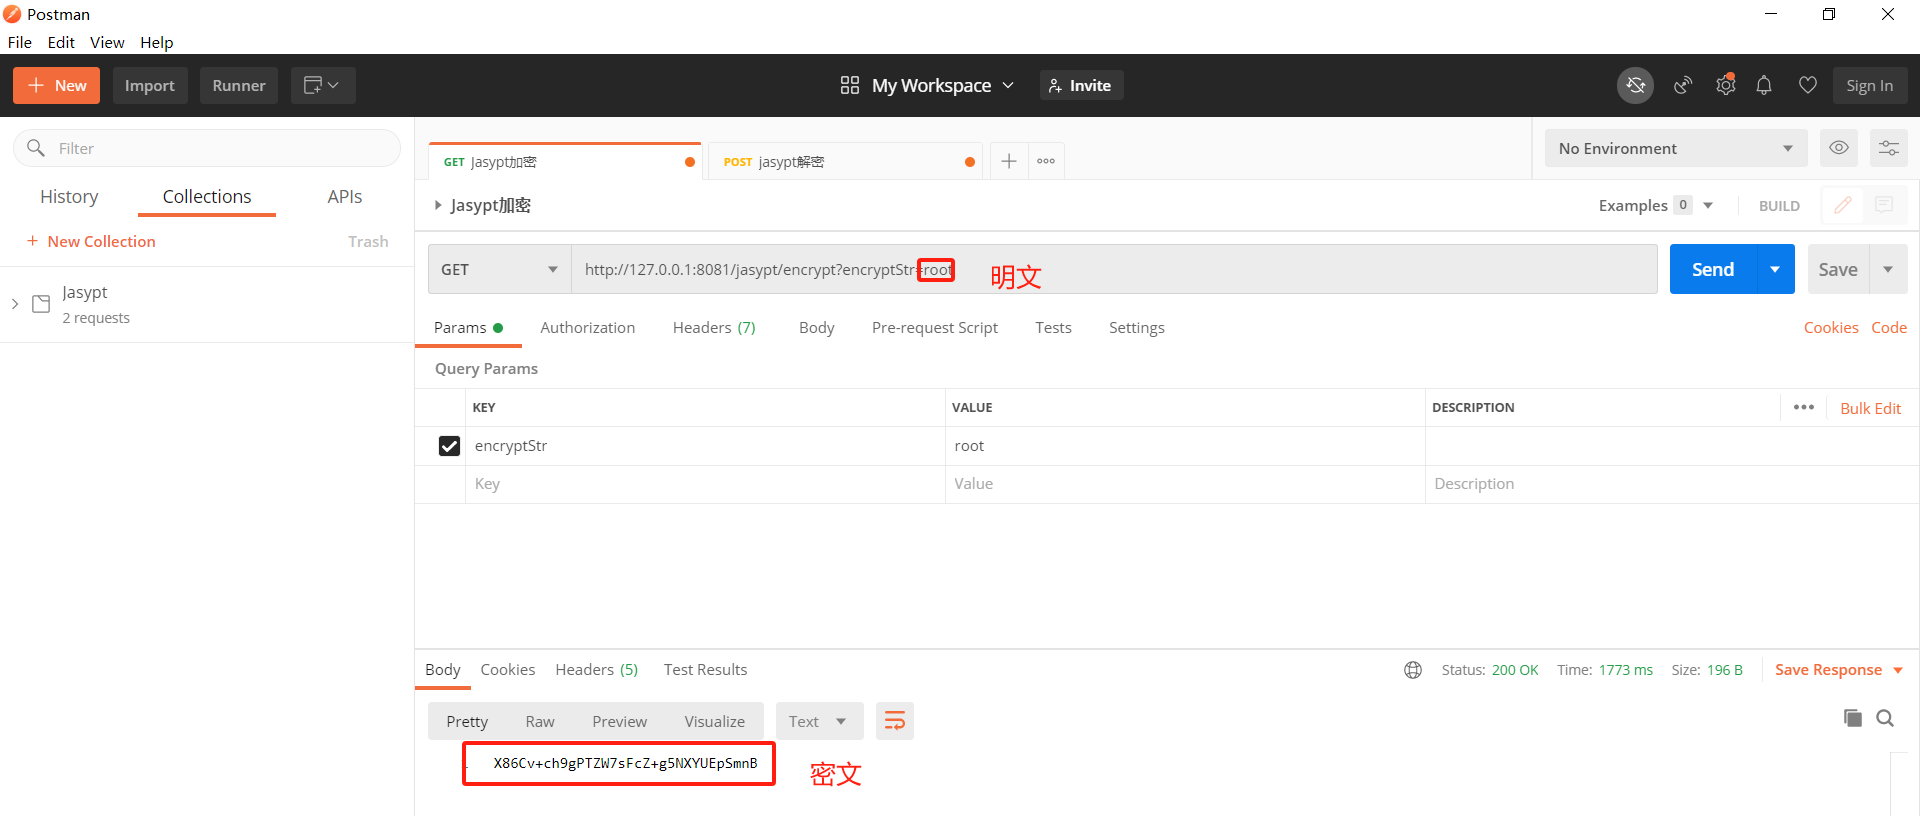Click the Invite button
This screenshot has height=816, width=1920.
[1081, 86]
